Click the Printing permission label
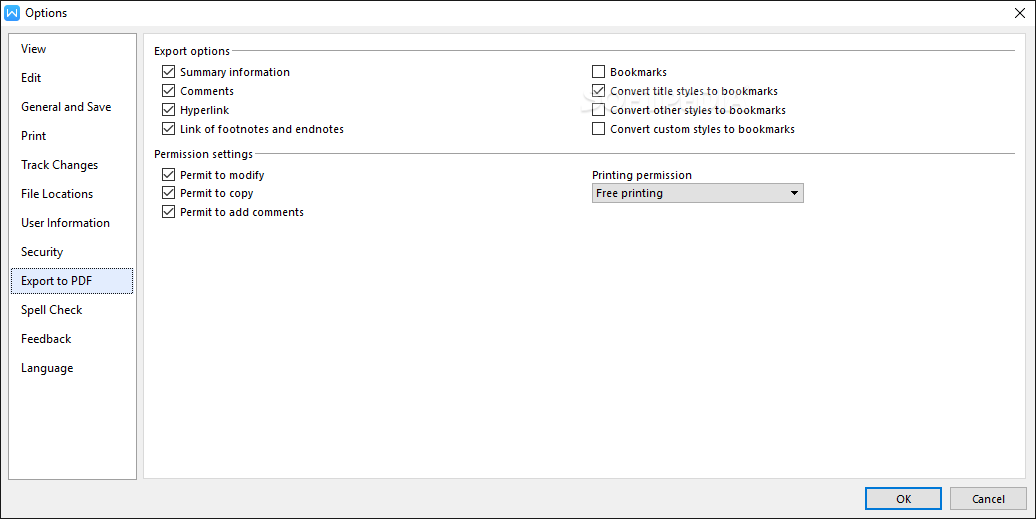The height and width of the screenshot is (519, 1036). [642, 175]
